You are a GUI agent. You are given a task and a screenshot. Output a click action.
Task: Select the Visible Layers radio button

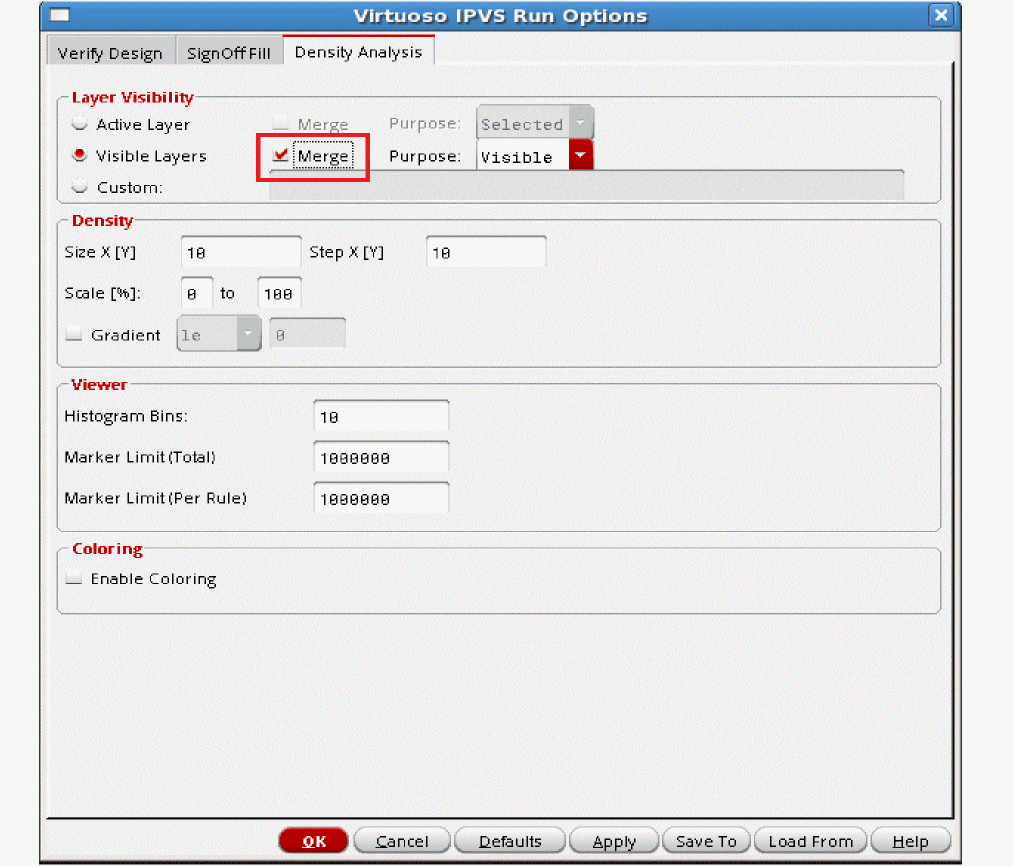click(x=79, y=155)
